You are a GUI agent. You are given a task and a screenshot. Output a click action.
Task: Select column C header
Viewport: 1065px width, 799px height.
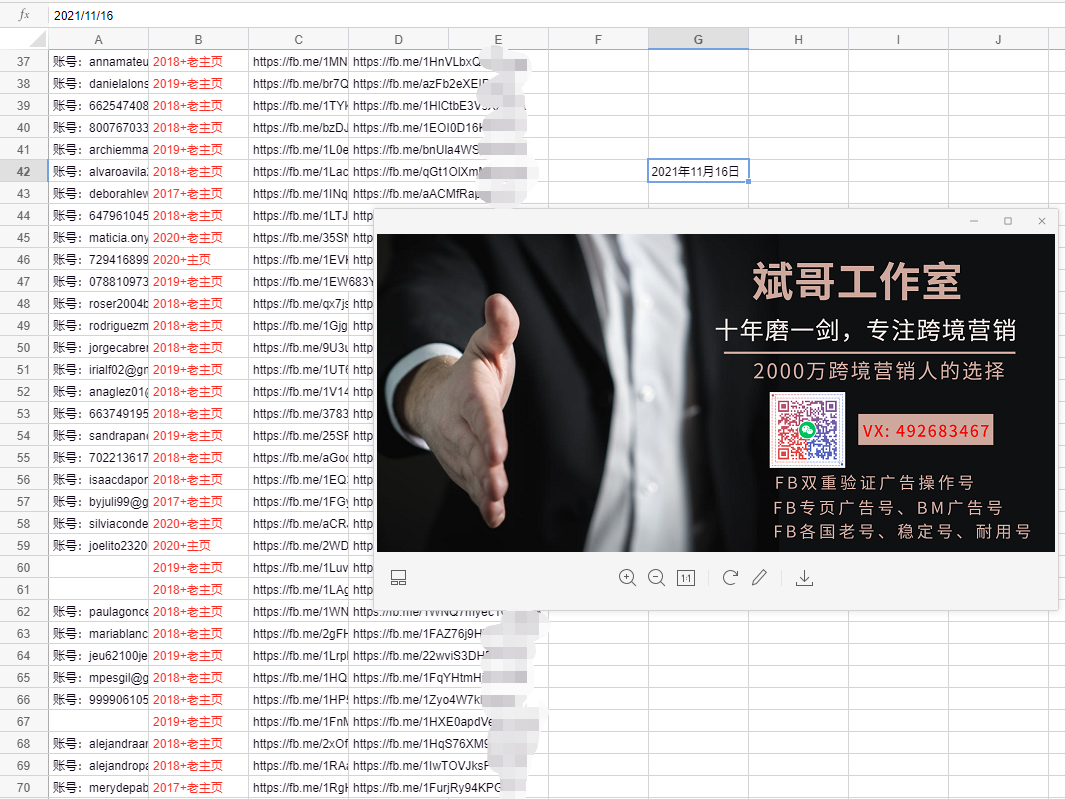point(299,39)
